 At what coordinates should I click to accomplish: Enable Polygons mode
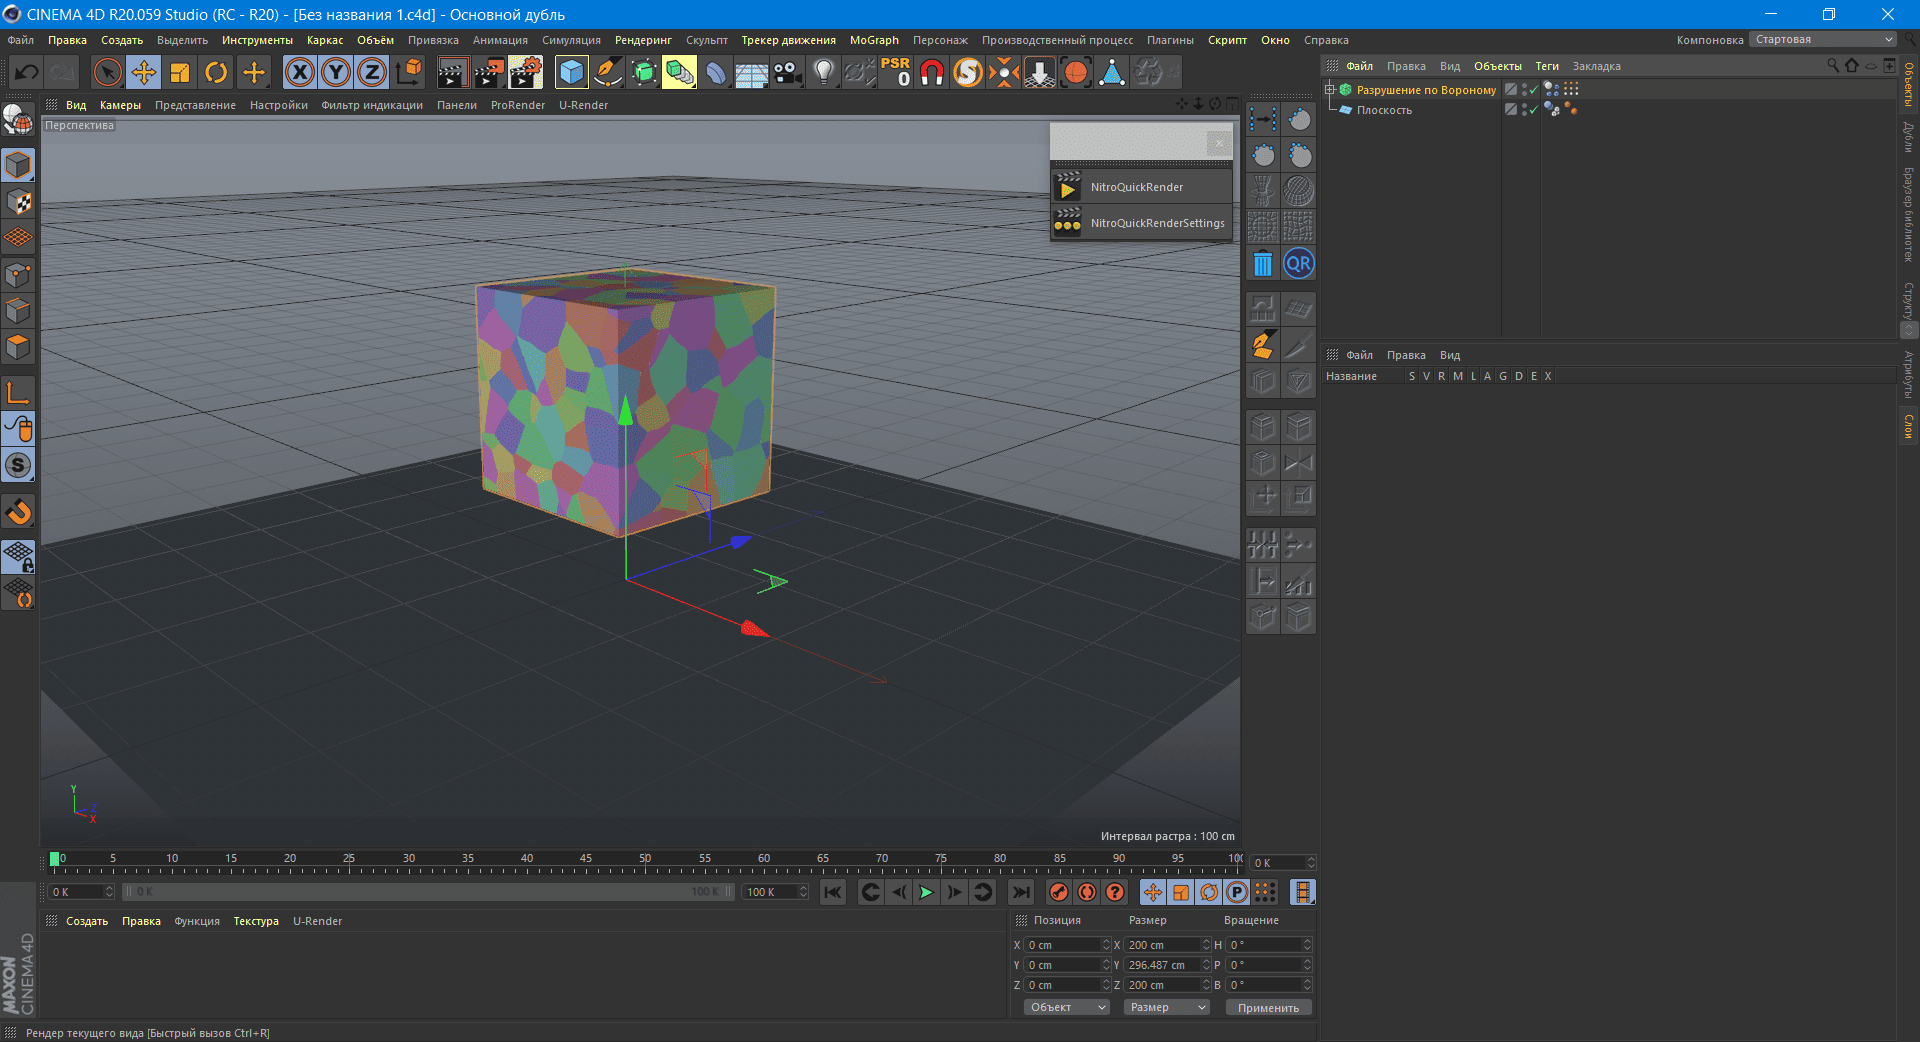(x=19, y=347)
